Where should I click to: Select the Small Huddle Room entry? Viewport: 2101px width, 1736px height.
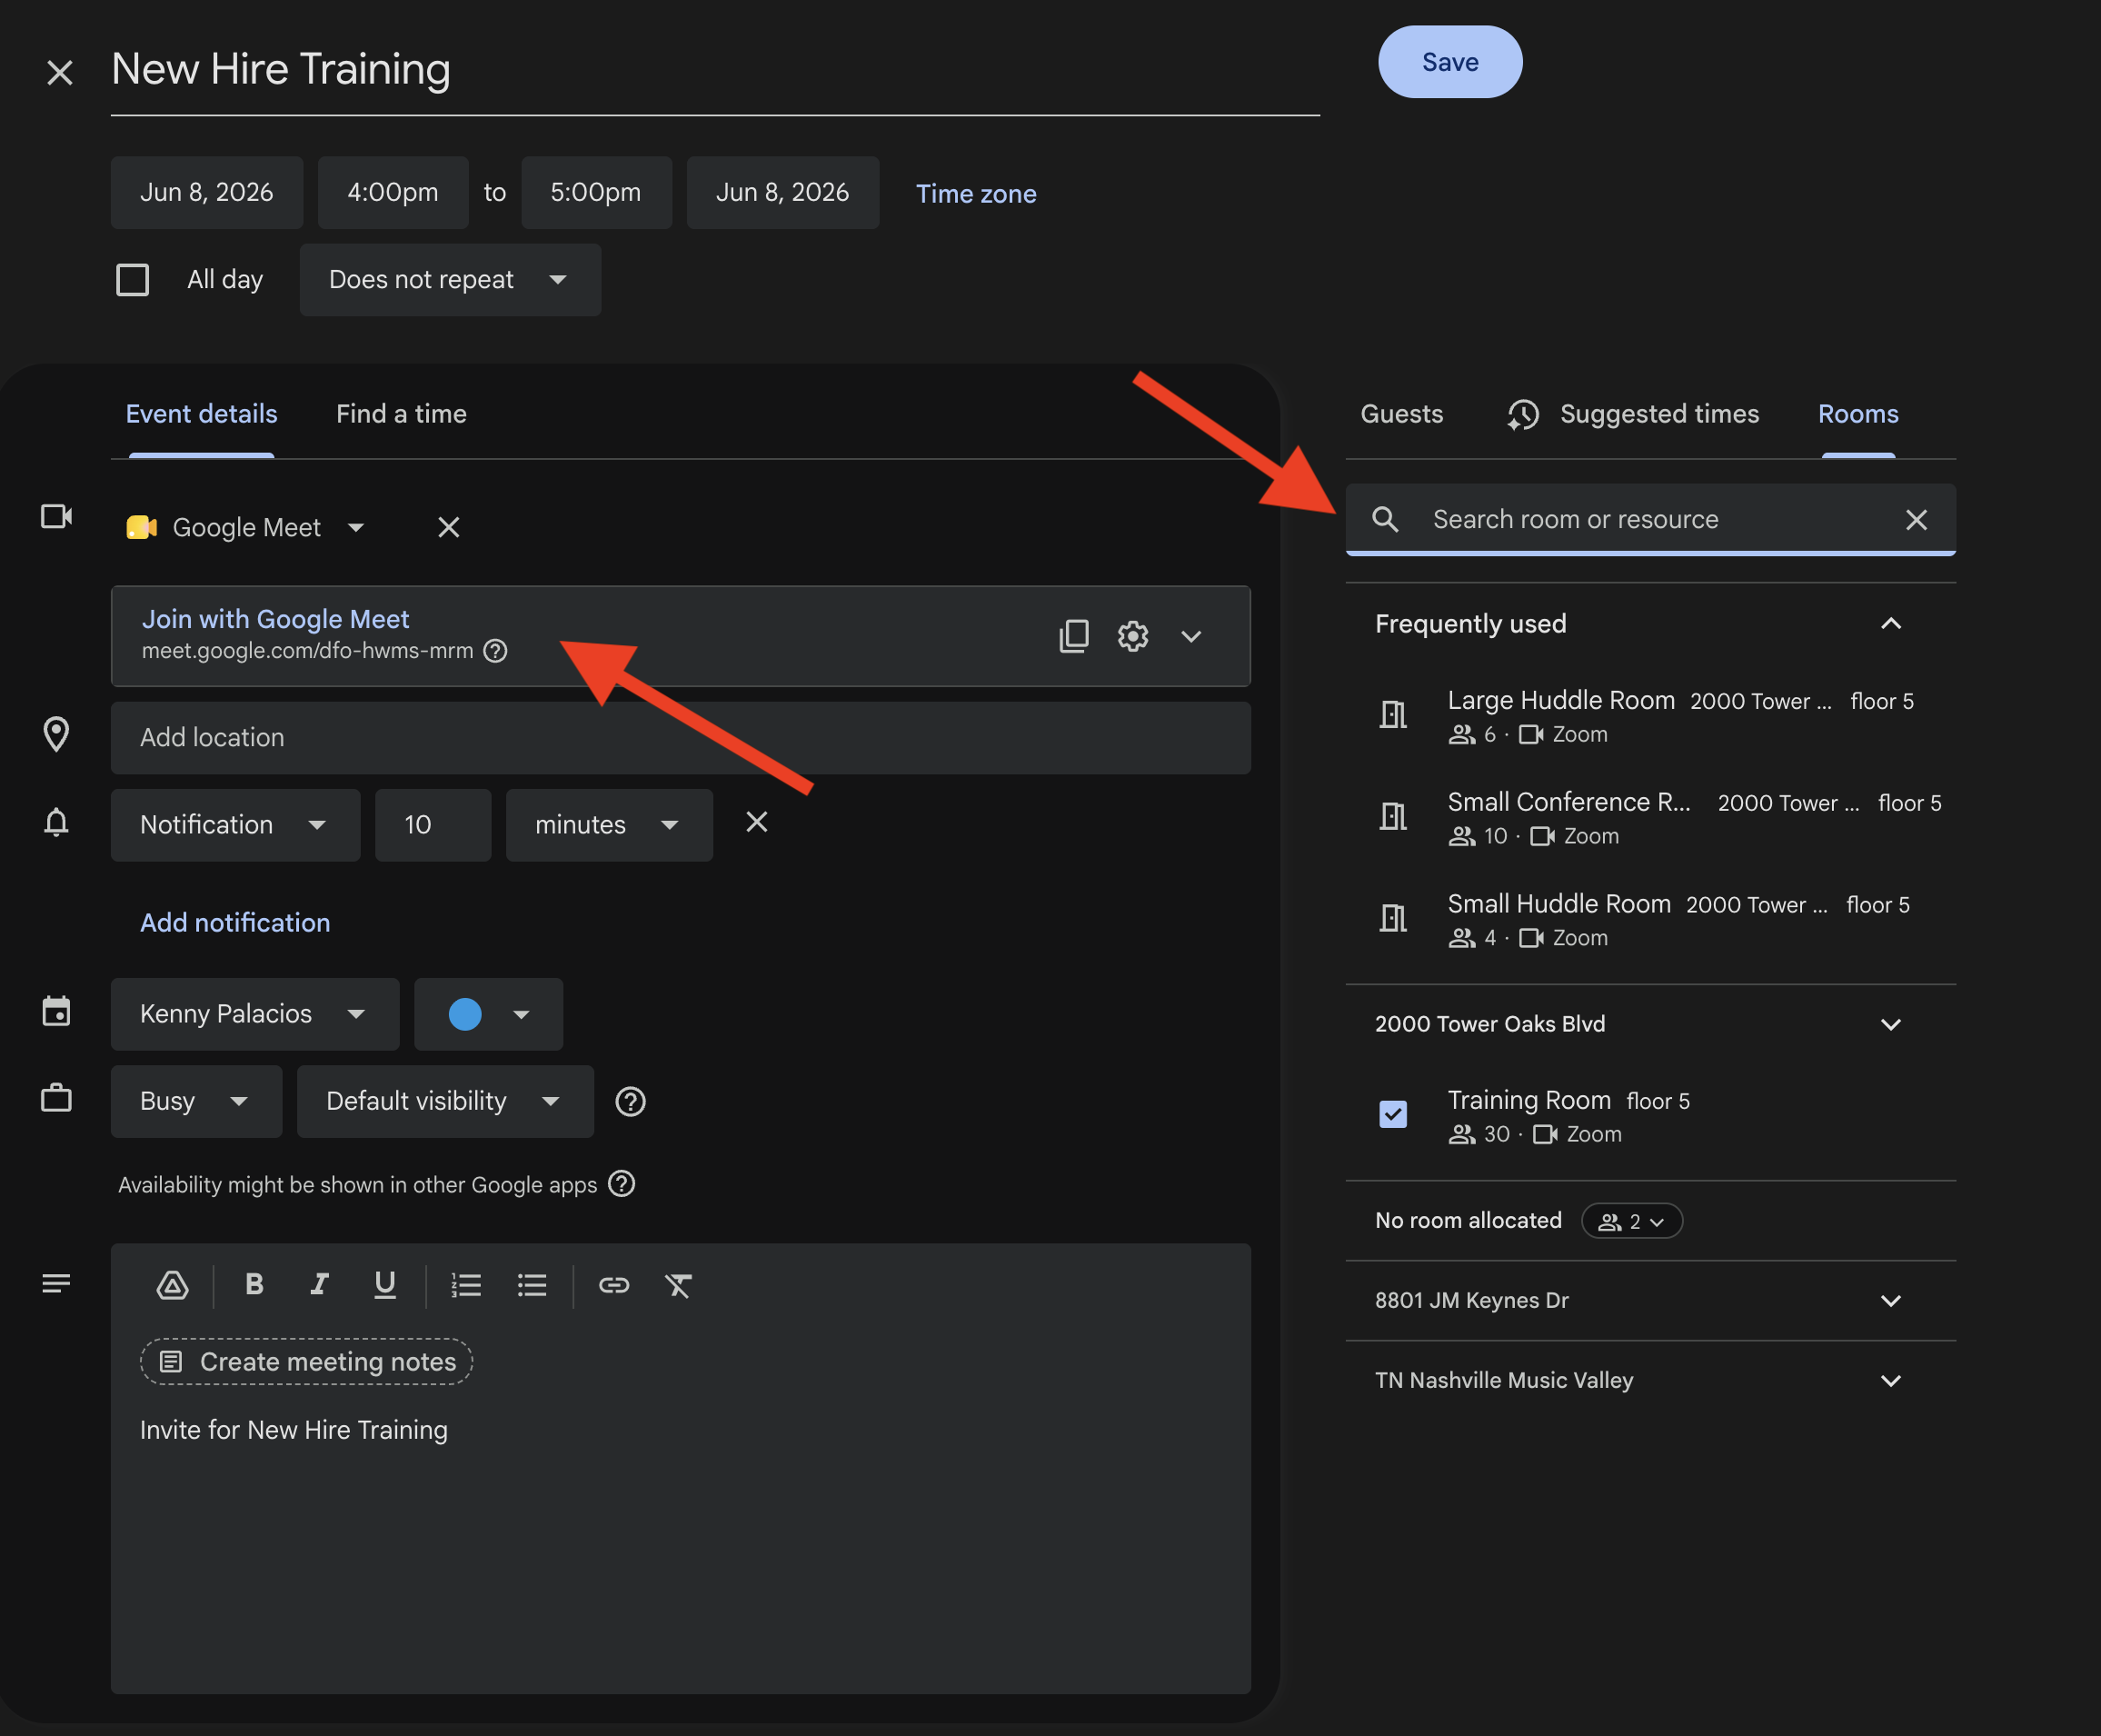[1651, 920]
